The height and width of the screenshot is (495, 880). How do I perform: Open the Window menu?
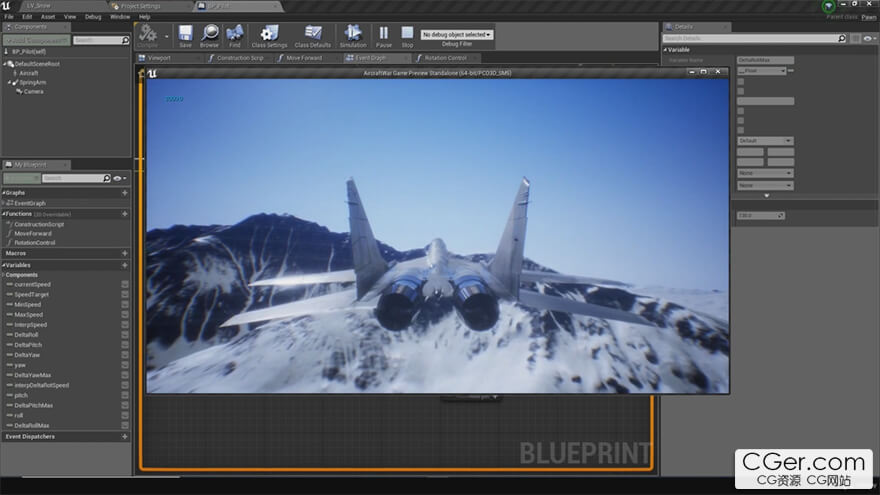coord(120,17)
